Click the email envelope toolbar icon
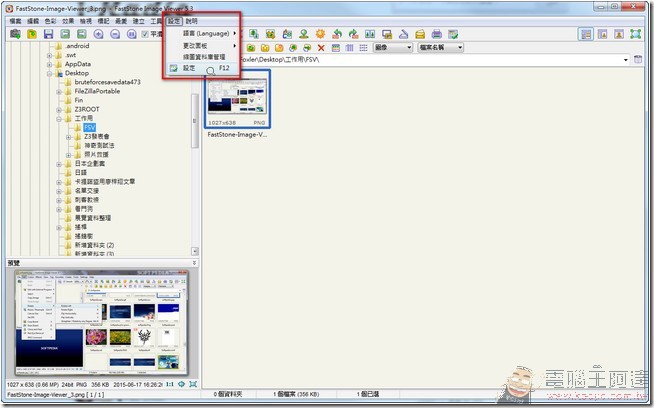654x408 pixels. [420, 34]
